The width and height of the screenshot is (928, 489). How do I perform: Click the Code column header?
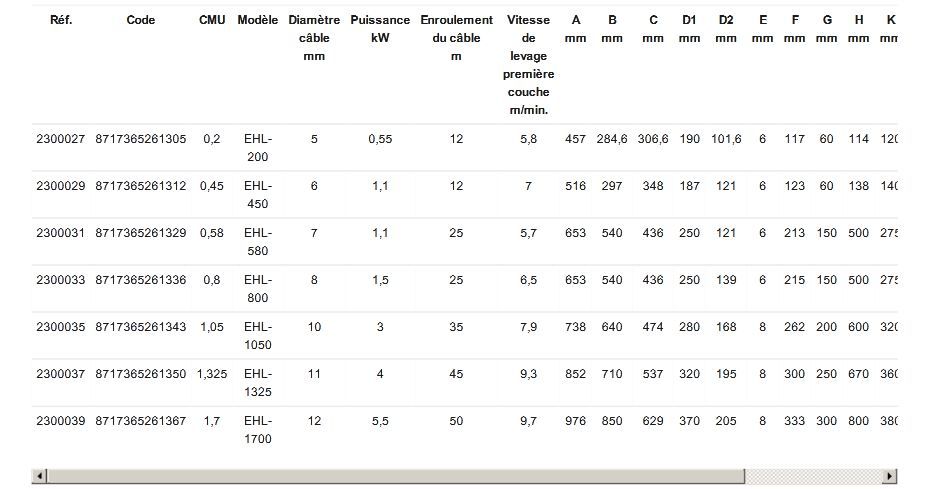141,20
